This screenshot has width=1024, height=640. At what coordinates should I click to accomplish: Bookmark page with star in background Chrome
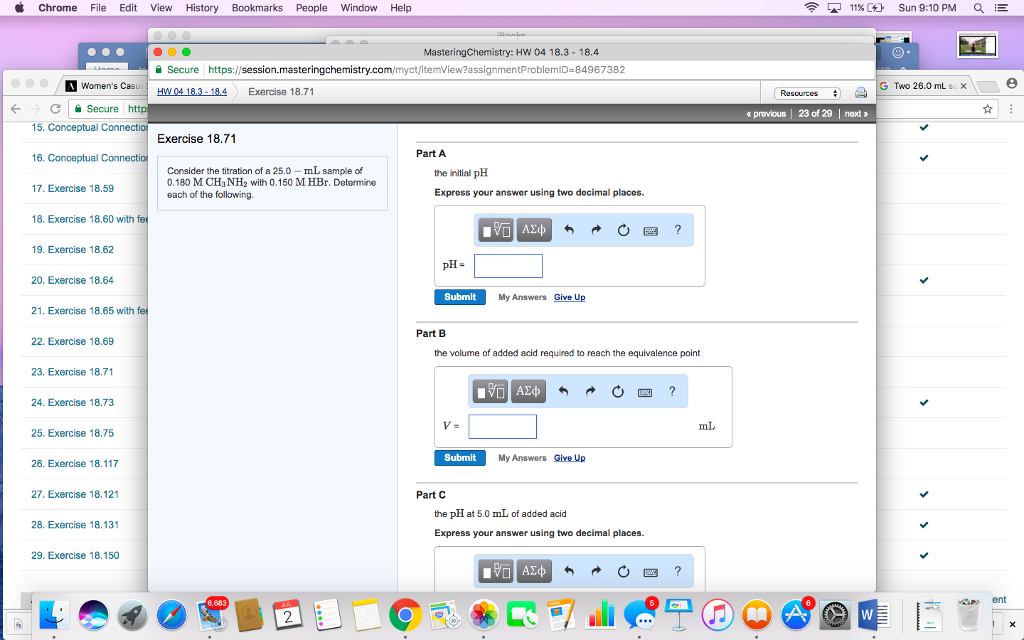[x=987, y=109]
